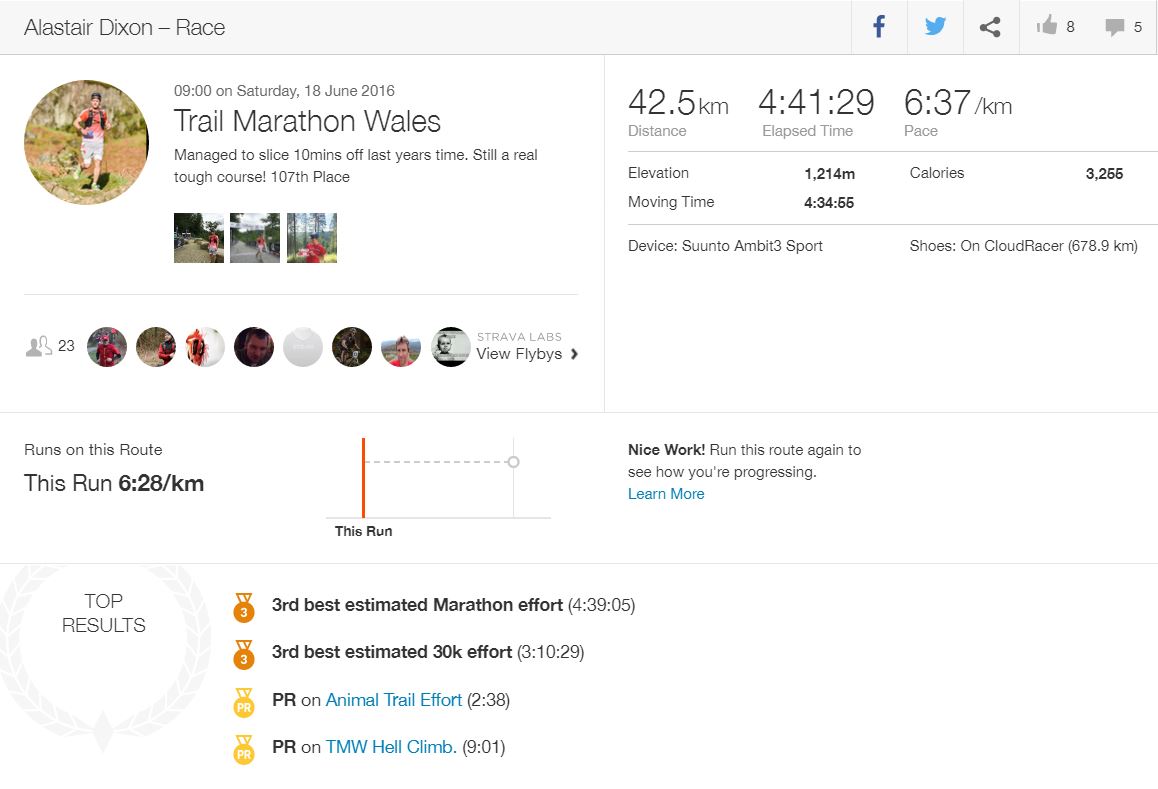Click the kudos people icon showing 23
This screenshot has height=789, width=1158.
tap(39, 346)
